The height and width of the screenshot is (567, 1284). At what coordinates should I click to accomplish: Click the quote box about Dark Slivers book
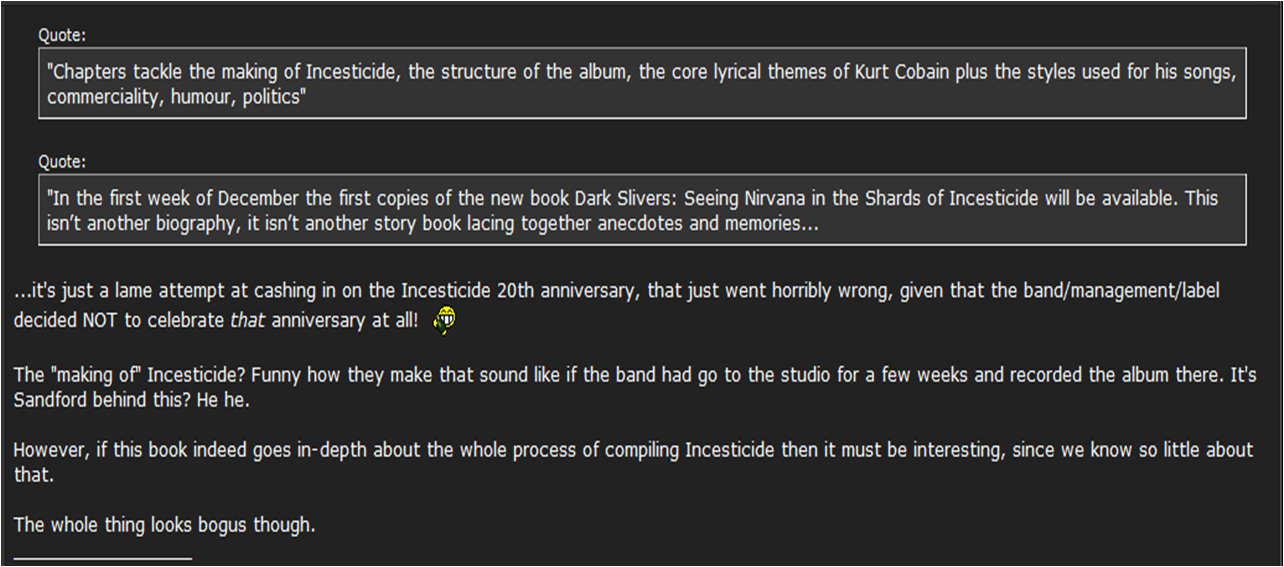click(x=642, y=210)
